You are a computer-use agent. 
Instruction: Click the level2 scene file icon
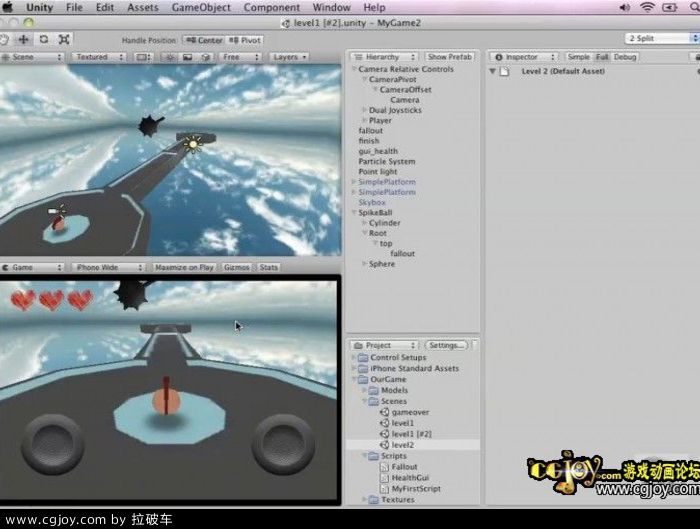point(384,445)
